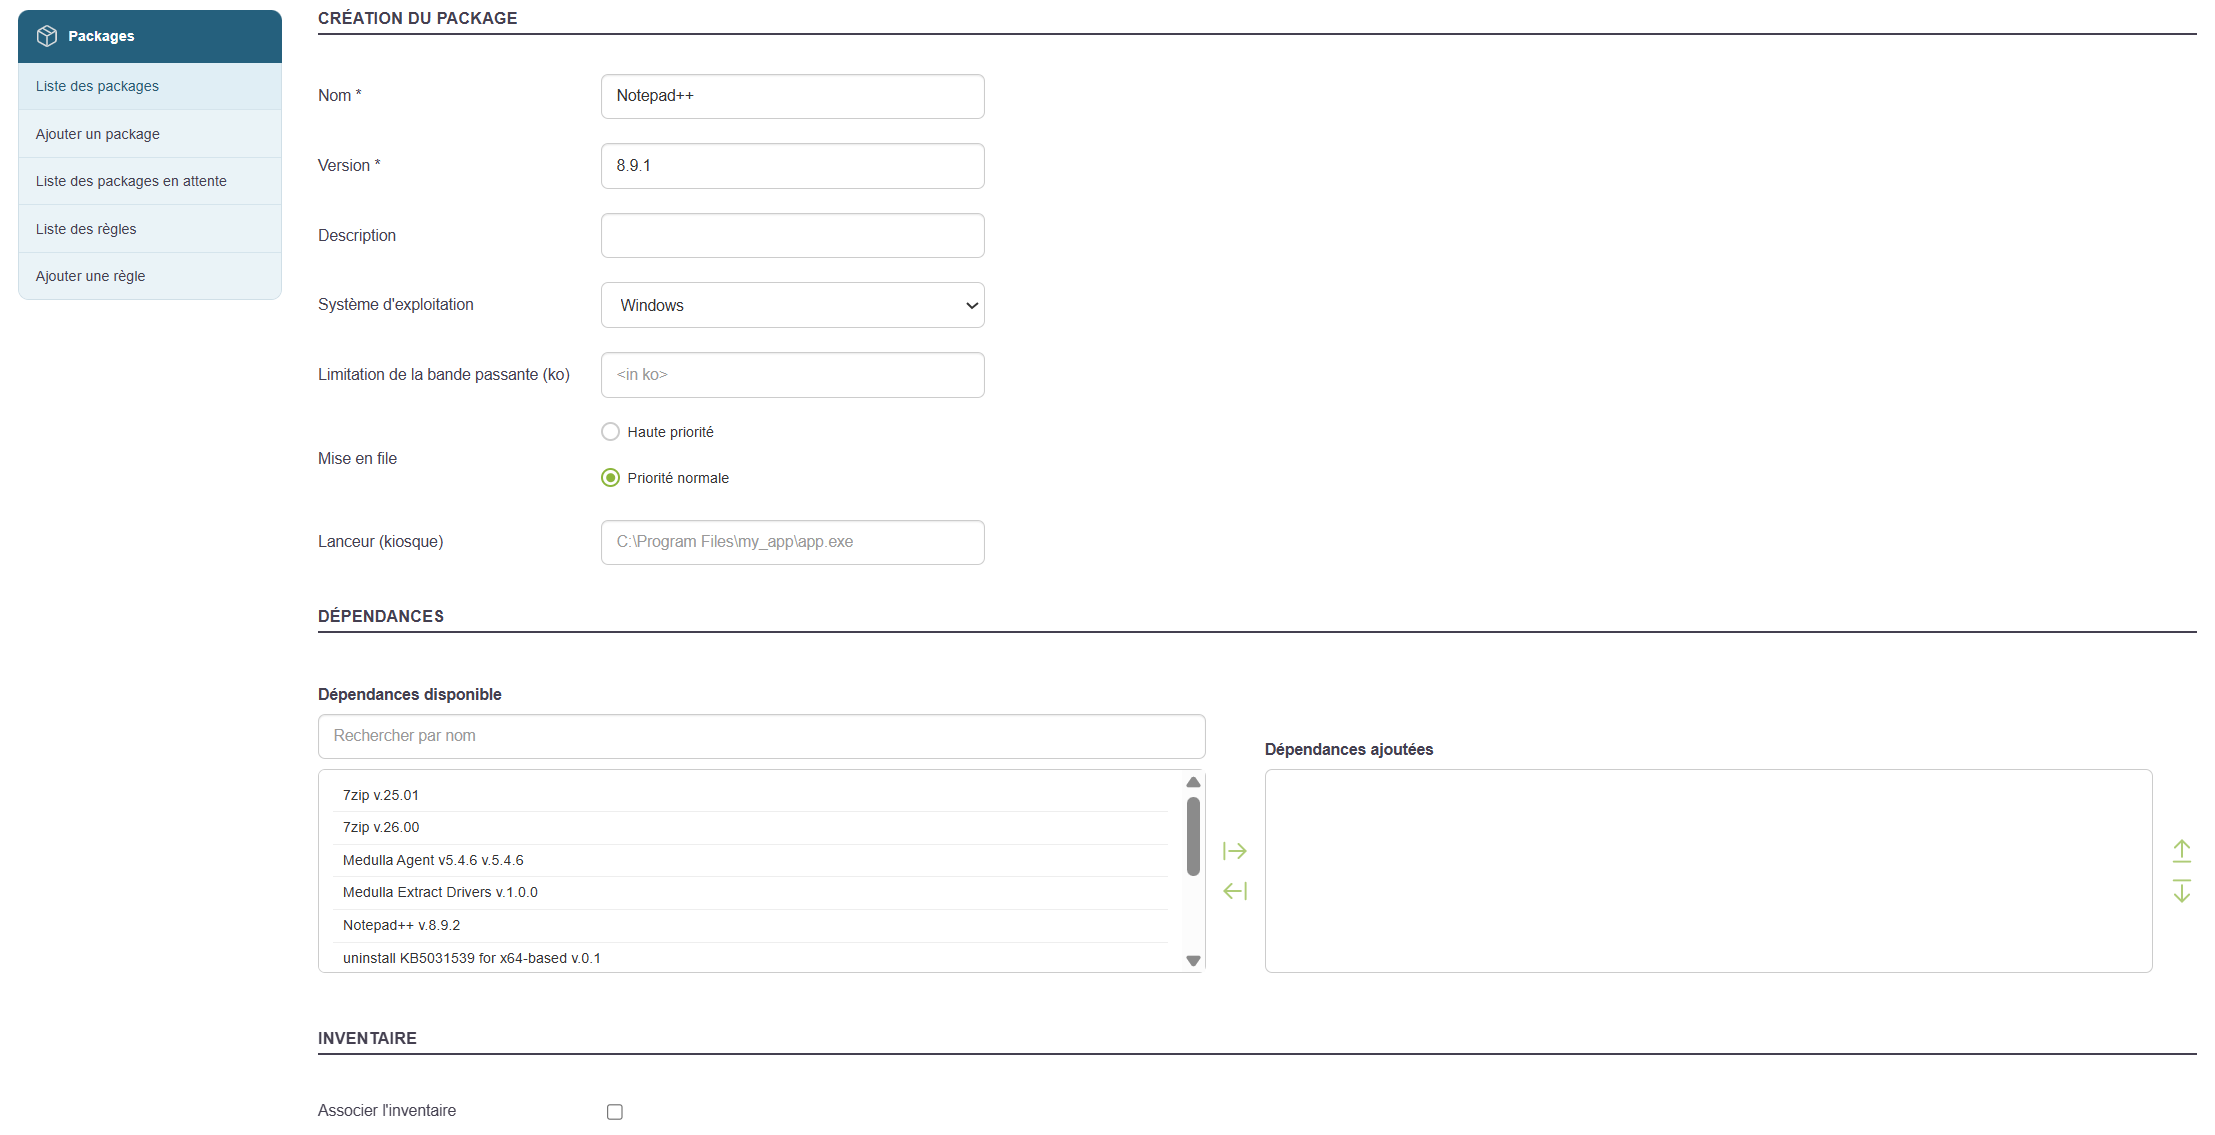The width and height of the screenshot is (2215, 1135).
Task: Open Ajouter un package menu item
Action: tap(97, 134)
